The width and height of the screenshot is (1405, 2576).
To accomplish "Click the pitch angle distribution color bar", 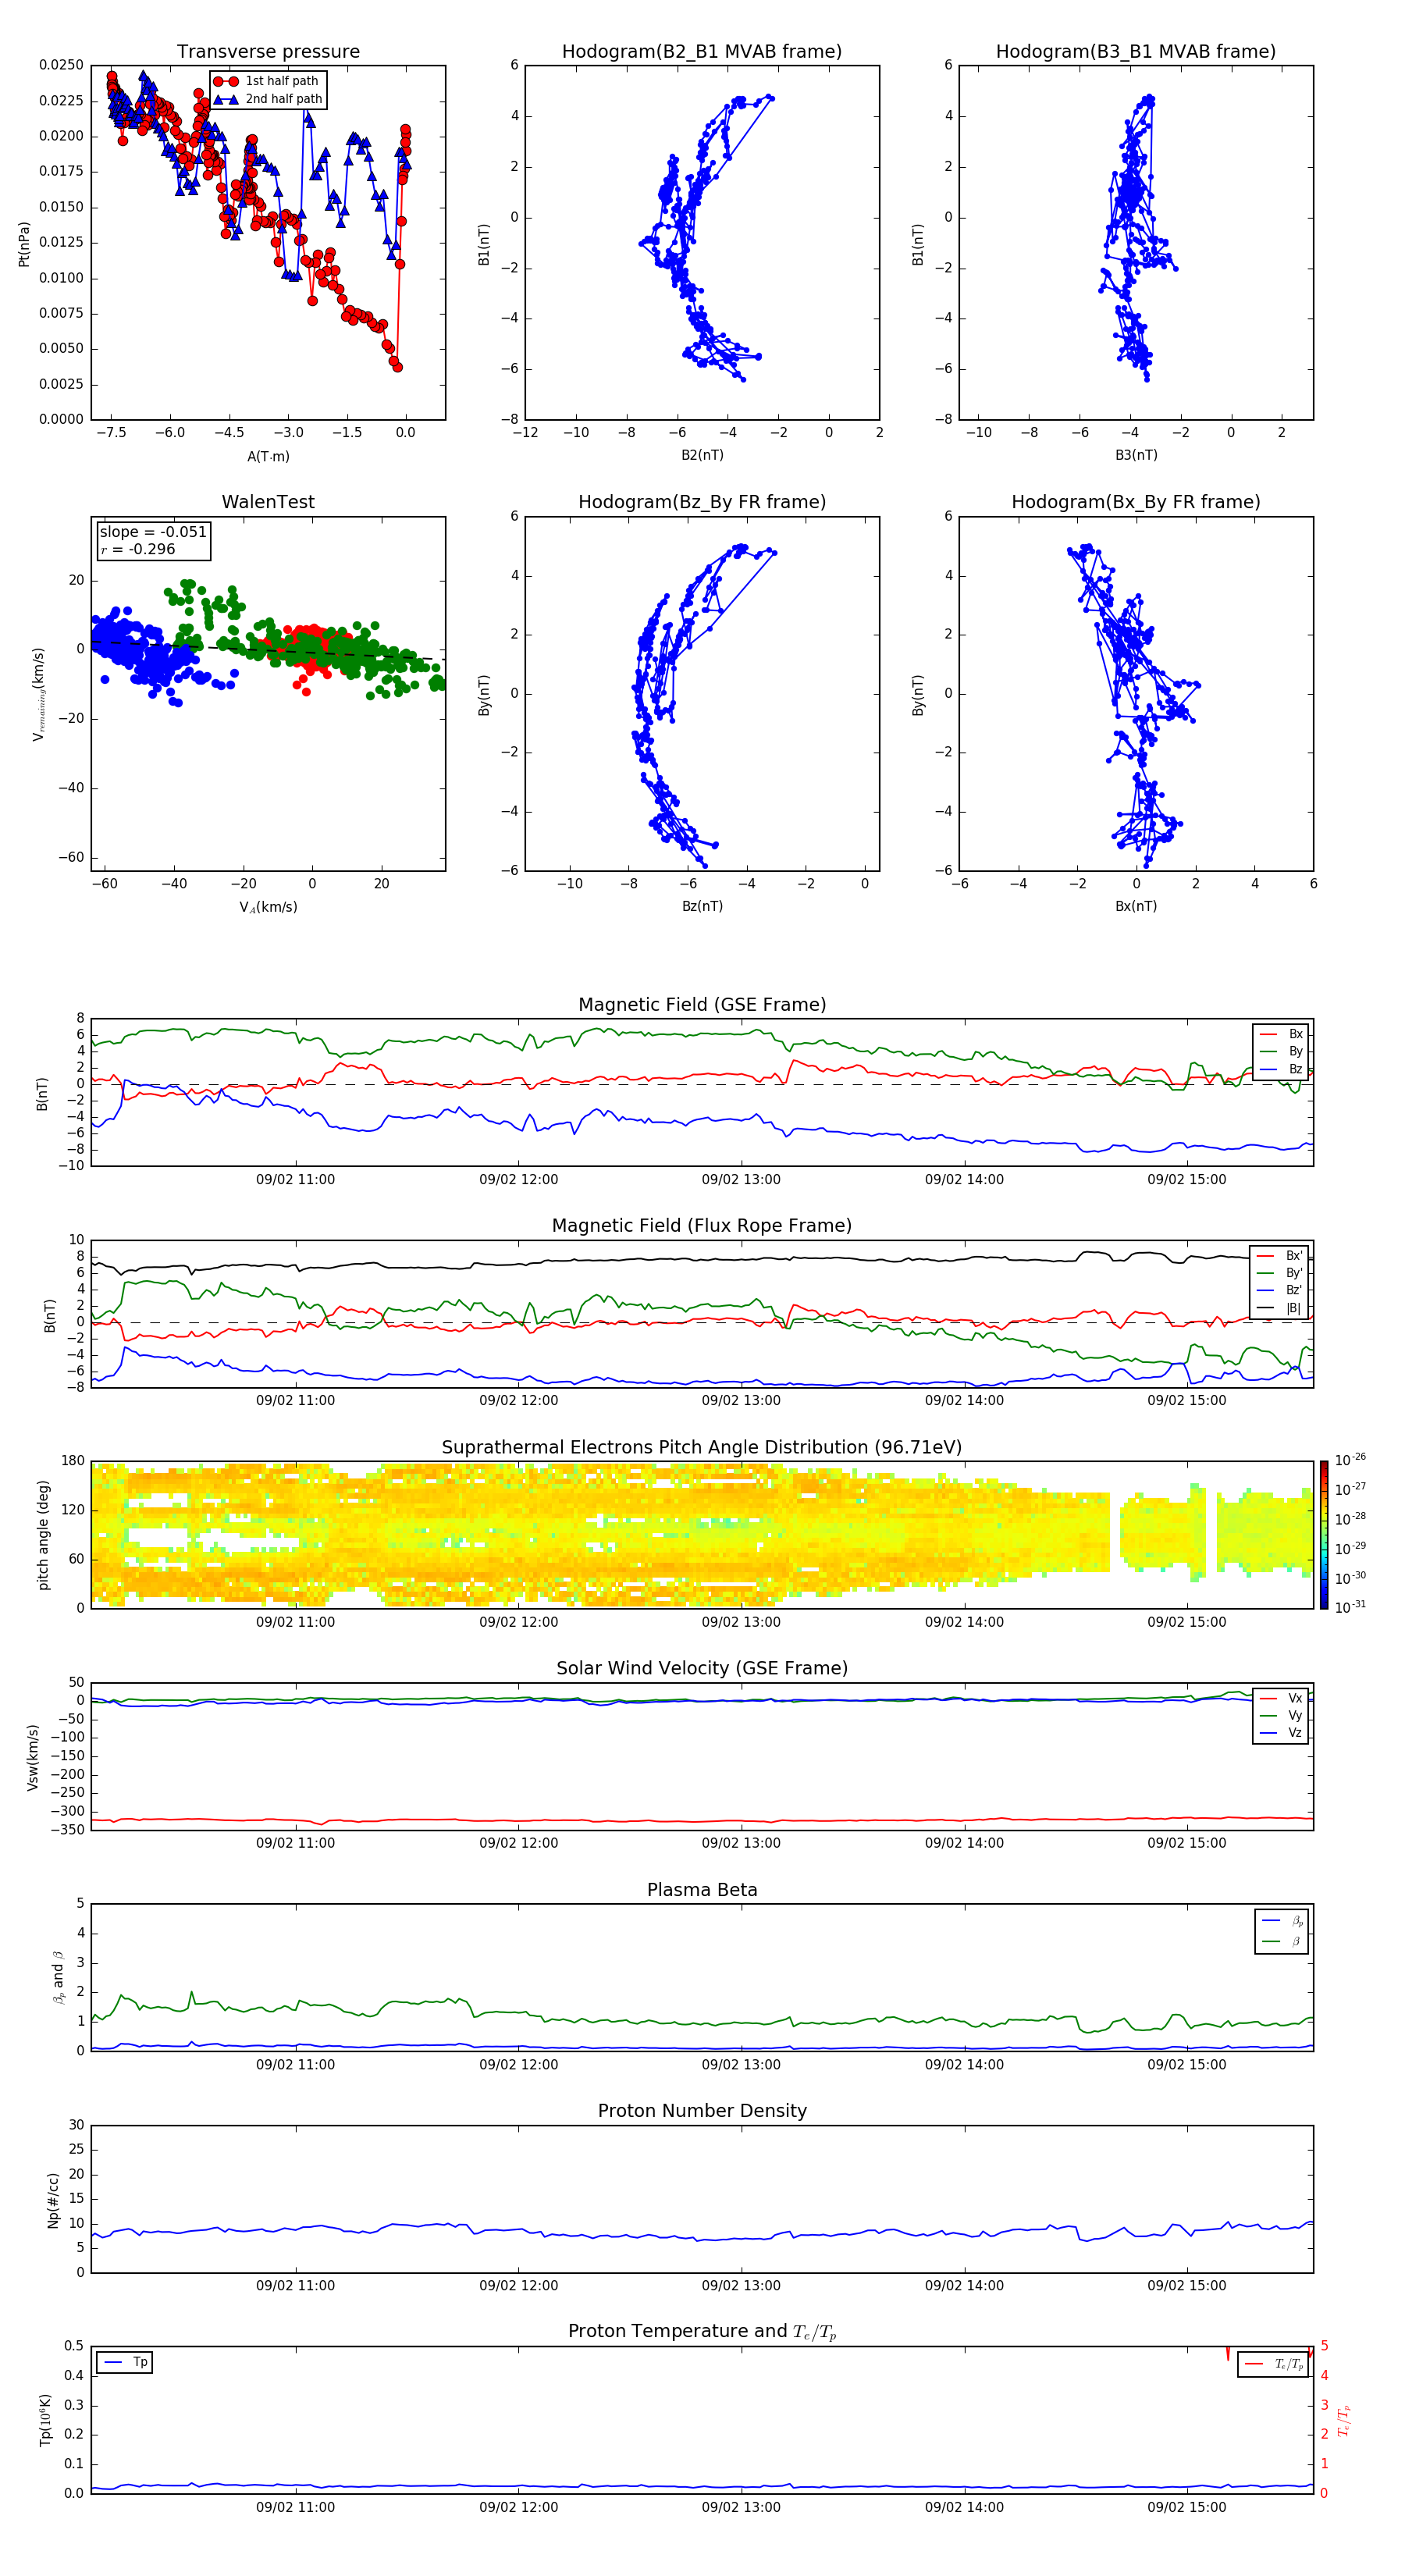I will pos(1323,1534).
